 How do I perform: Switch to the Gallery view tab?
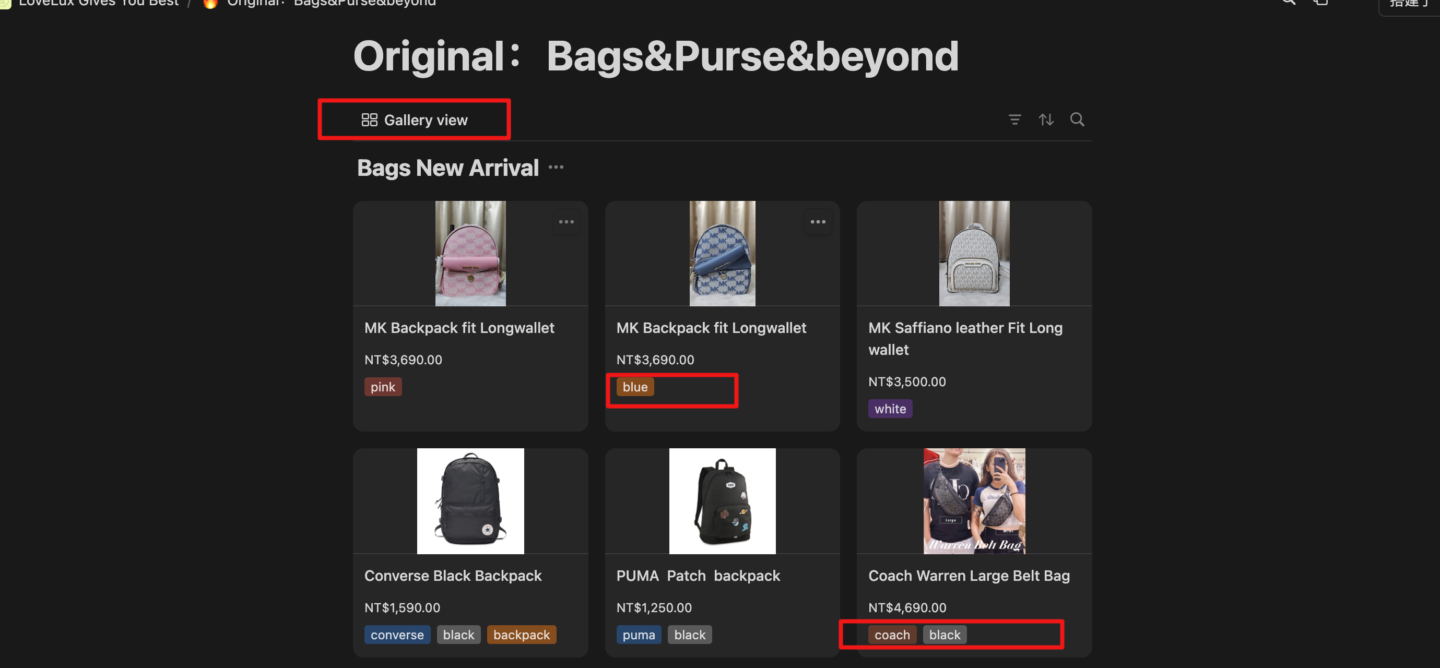pyautogui.click(x=415, y=120)
